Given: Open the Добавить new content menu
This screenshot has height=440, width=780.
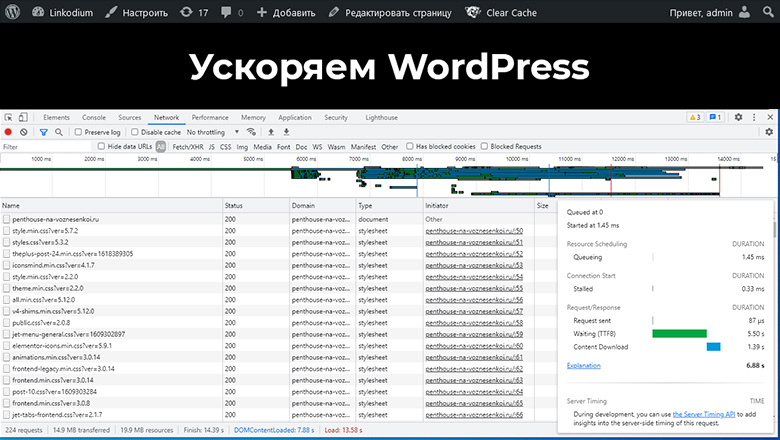Looking at the screenshot, I should (286, 12).
